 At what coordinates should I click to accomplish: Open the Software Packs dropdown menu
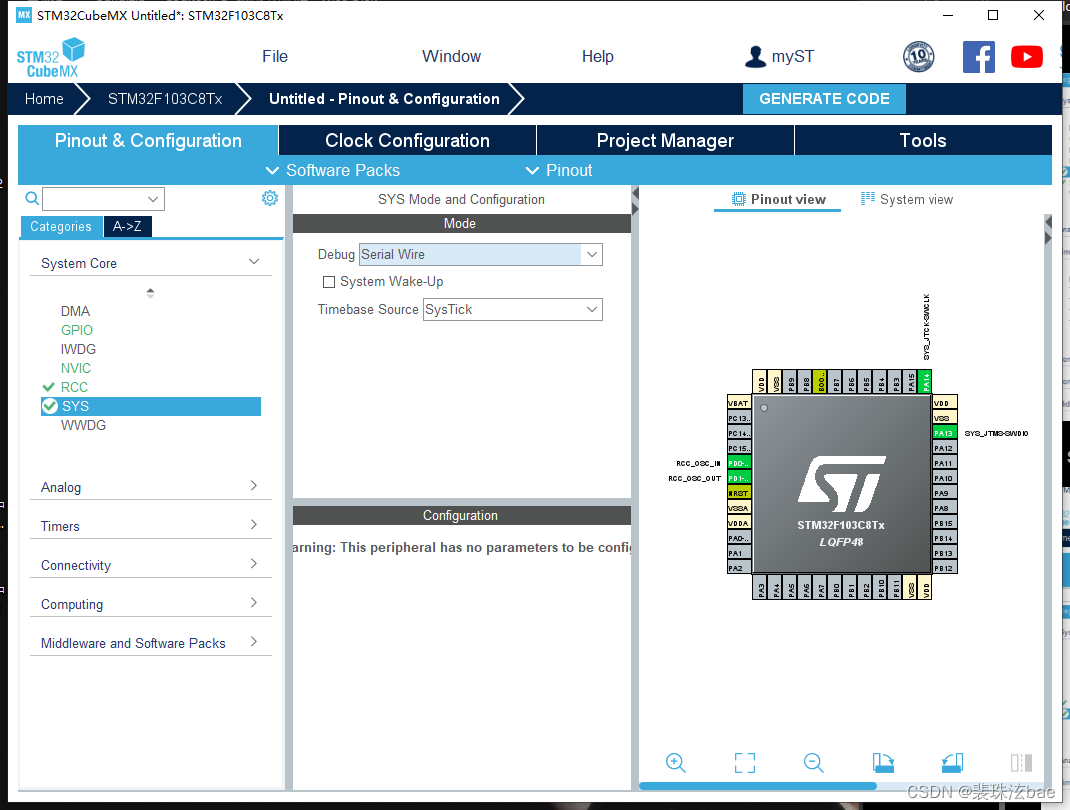click(332, 171)
